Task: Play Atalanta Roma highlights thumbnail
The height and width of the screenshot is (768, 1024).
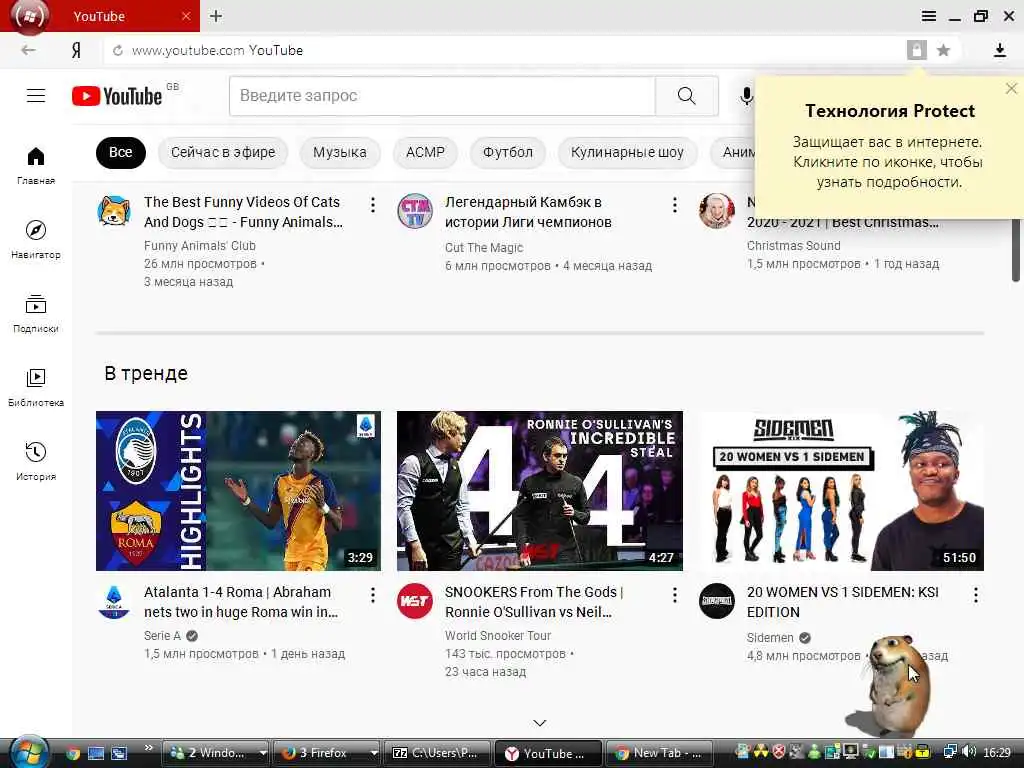Action: point(238,491)
